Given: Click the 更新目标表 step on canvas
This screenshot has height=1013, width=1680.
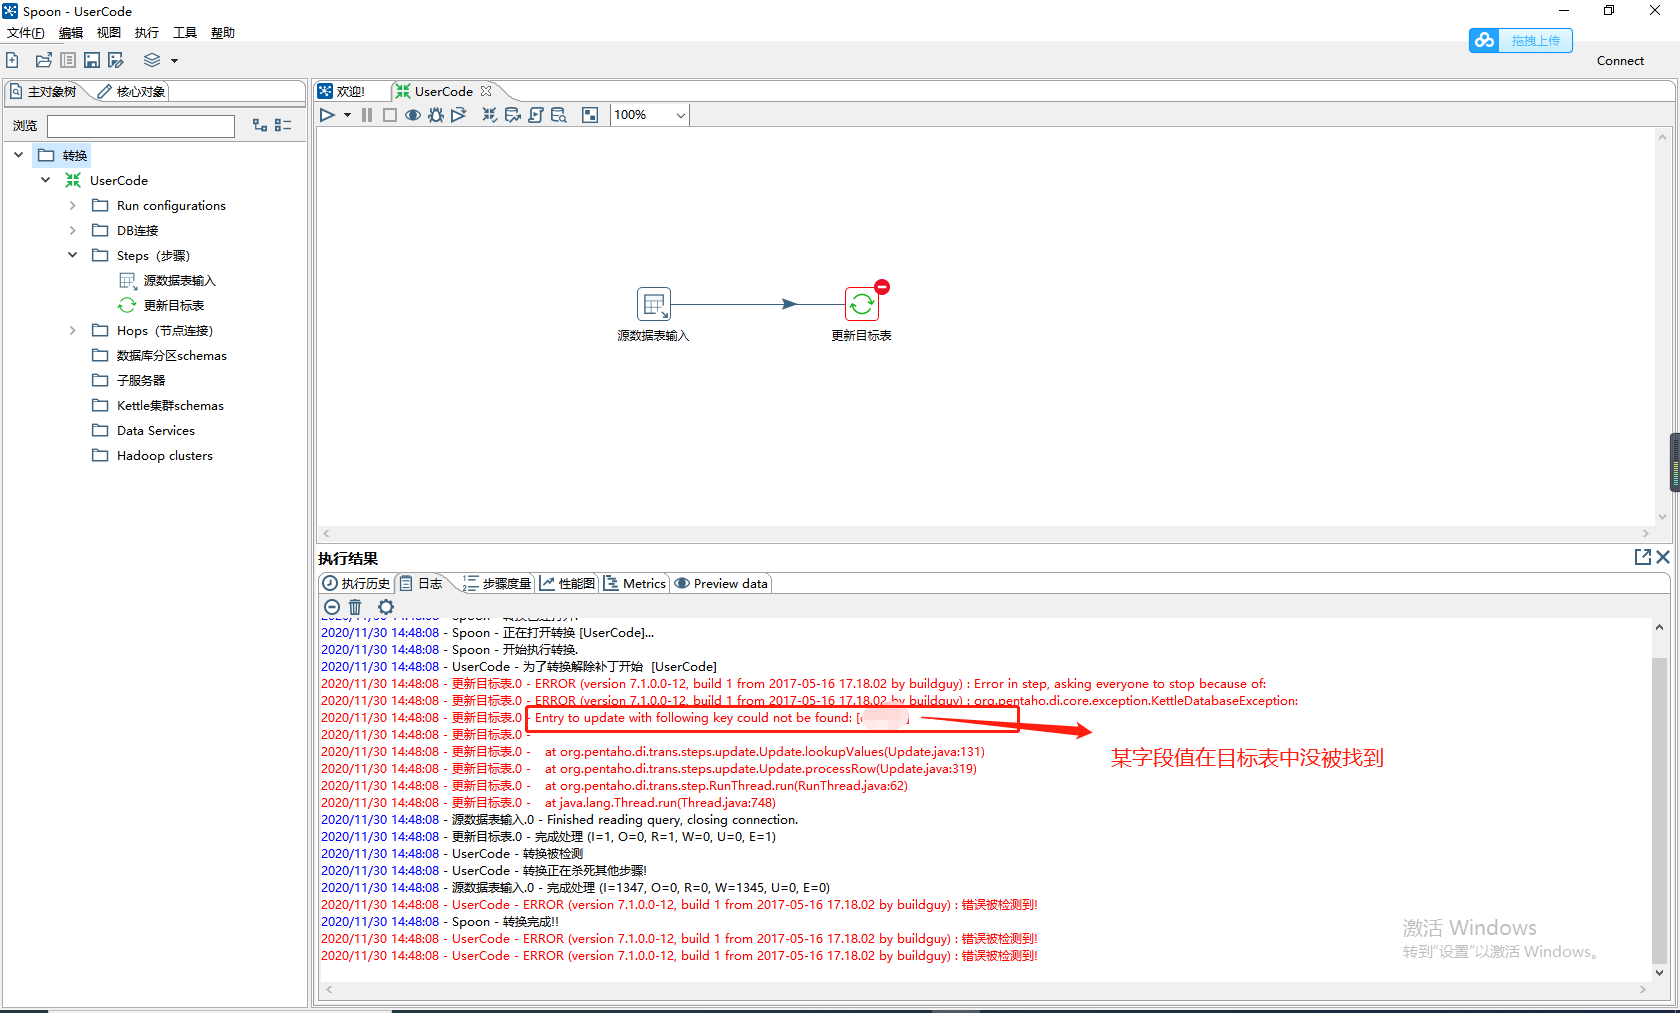Looking at the screenshot, I should [862, 304].
